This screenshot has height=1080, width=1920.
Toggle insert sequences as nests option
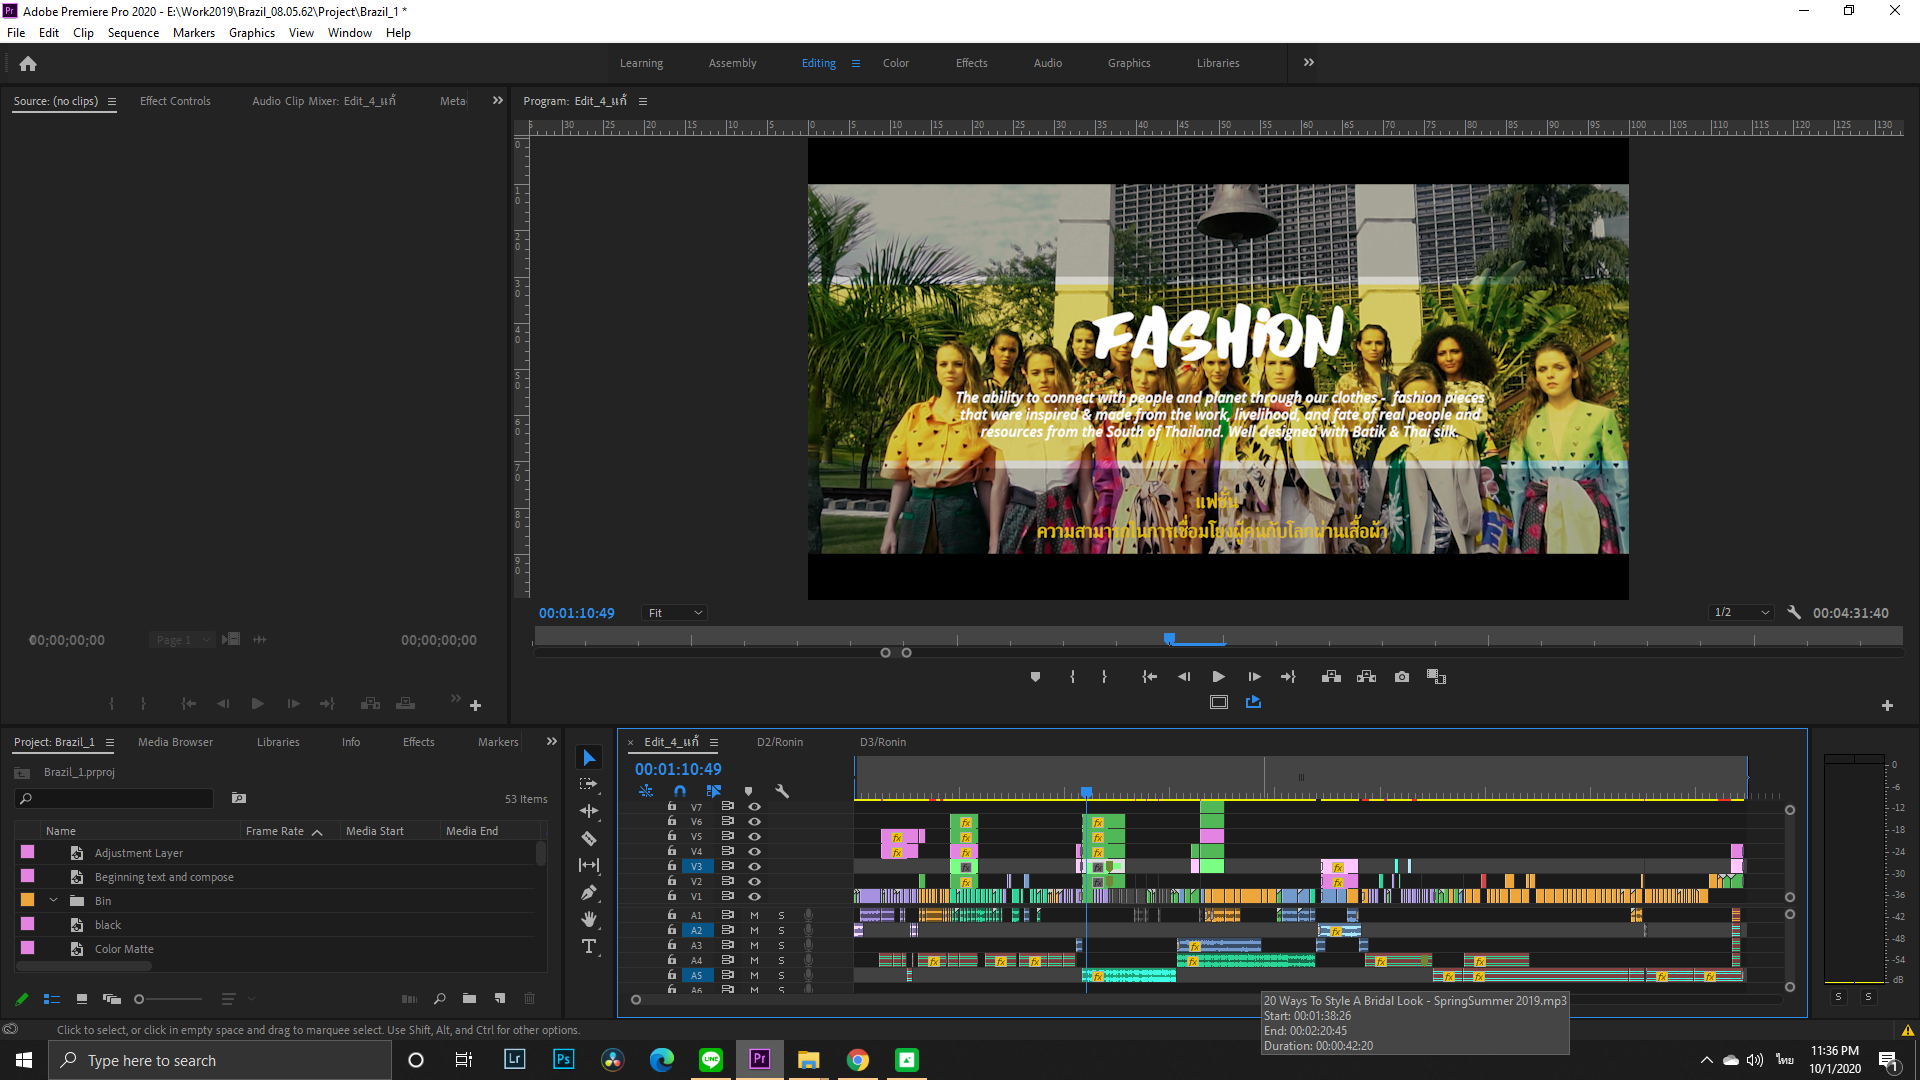point(646,791)
